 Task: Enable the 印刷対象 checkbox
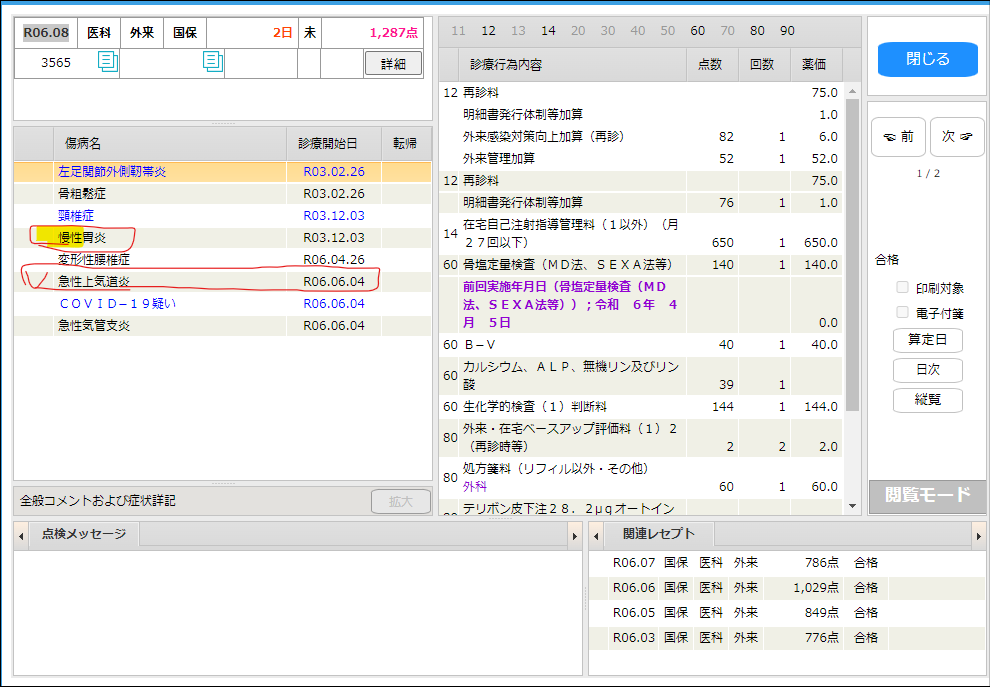(x=903, y=288)
